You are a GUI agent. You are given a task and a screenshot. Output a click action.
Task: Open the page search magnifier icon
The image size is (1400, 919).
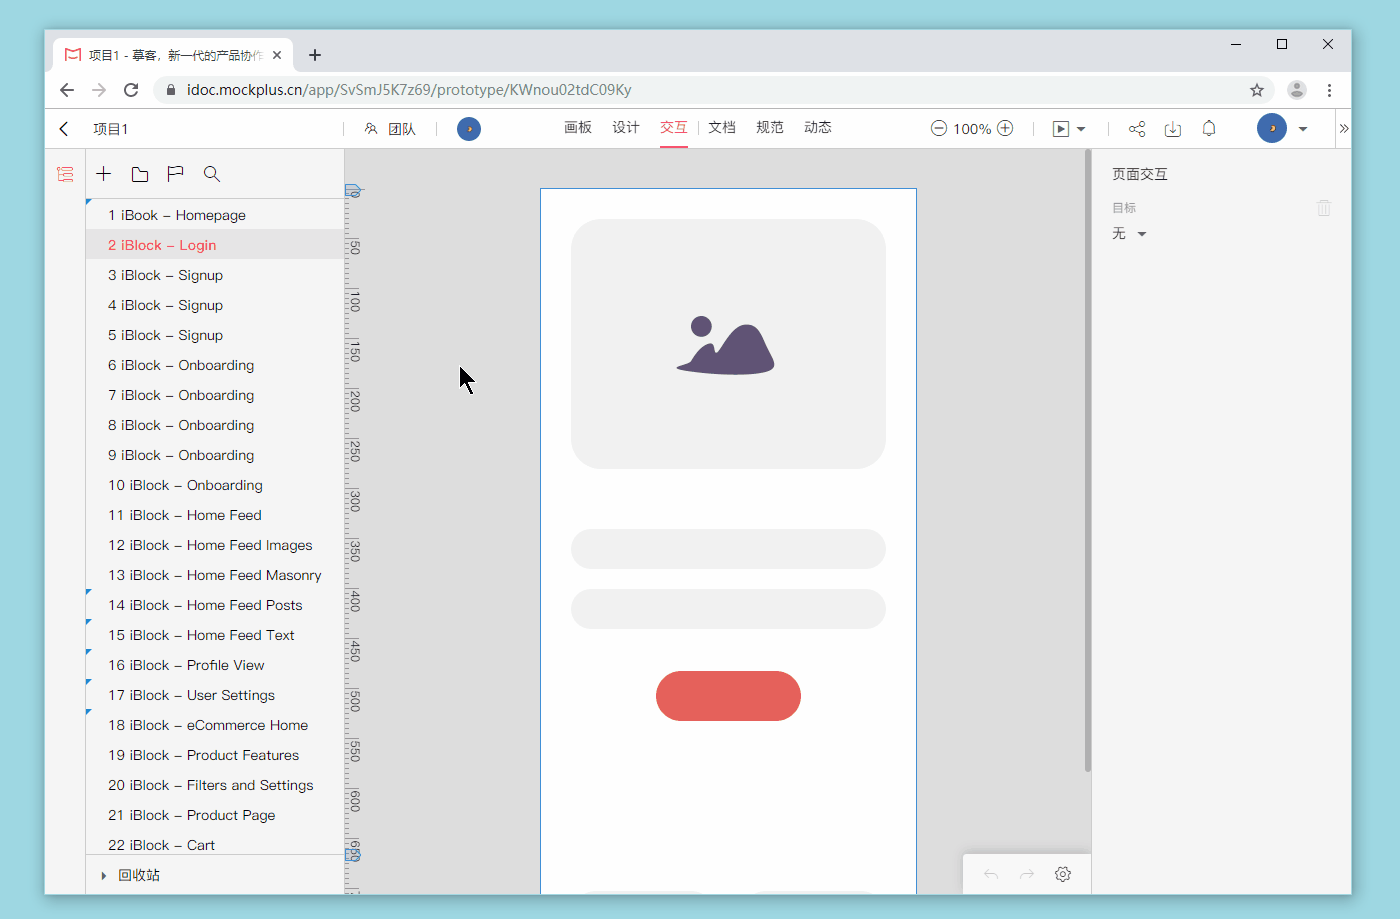click(x=212, y=174)
